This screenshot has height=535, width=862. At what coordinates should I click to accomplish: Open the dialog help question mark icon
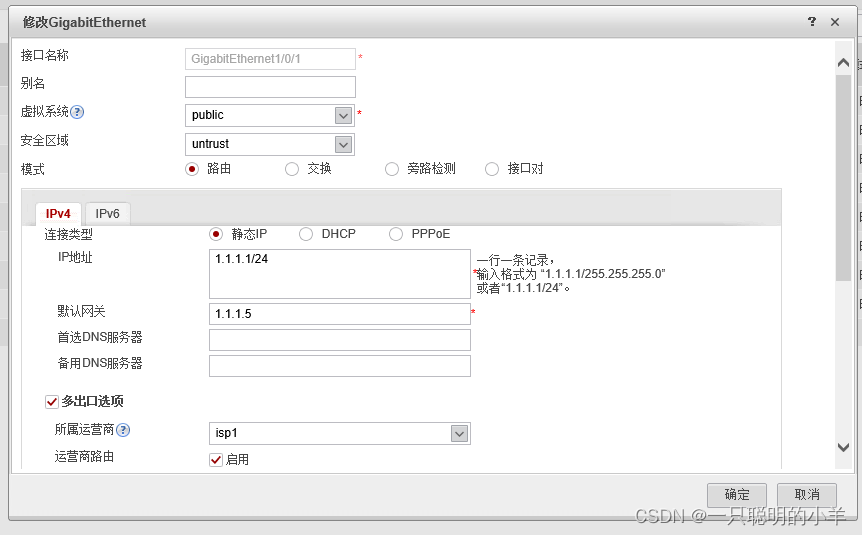812,21
